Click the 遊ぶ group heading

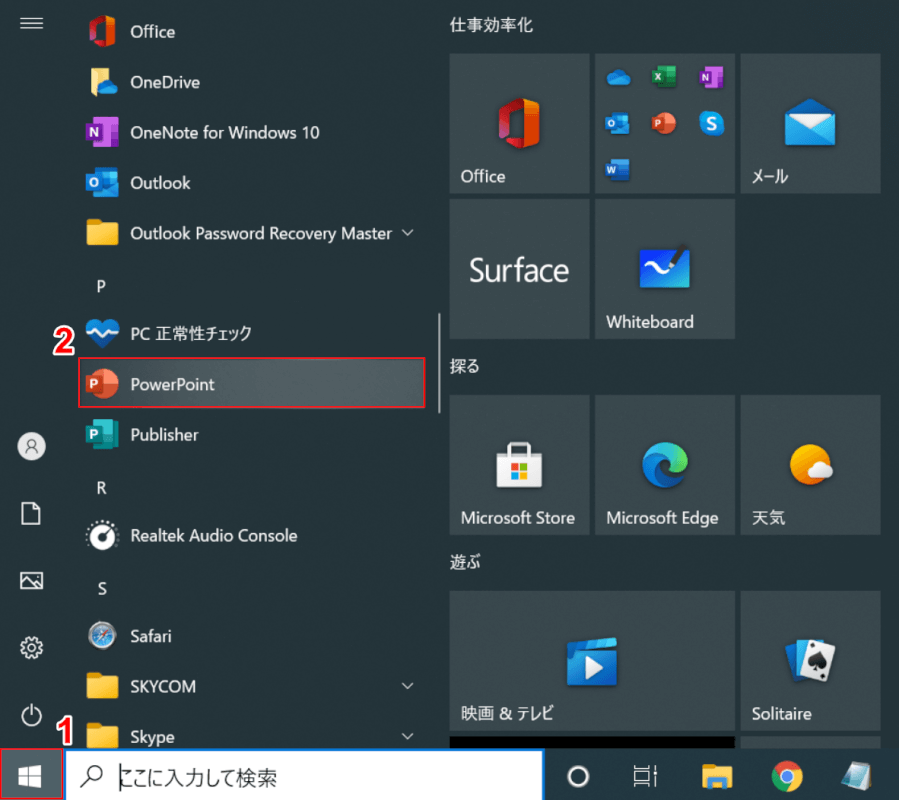(x=465, y=561)
